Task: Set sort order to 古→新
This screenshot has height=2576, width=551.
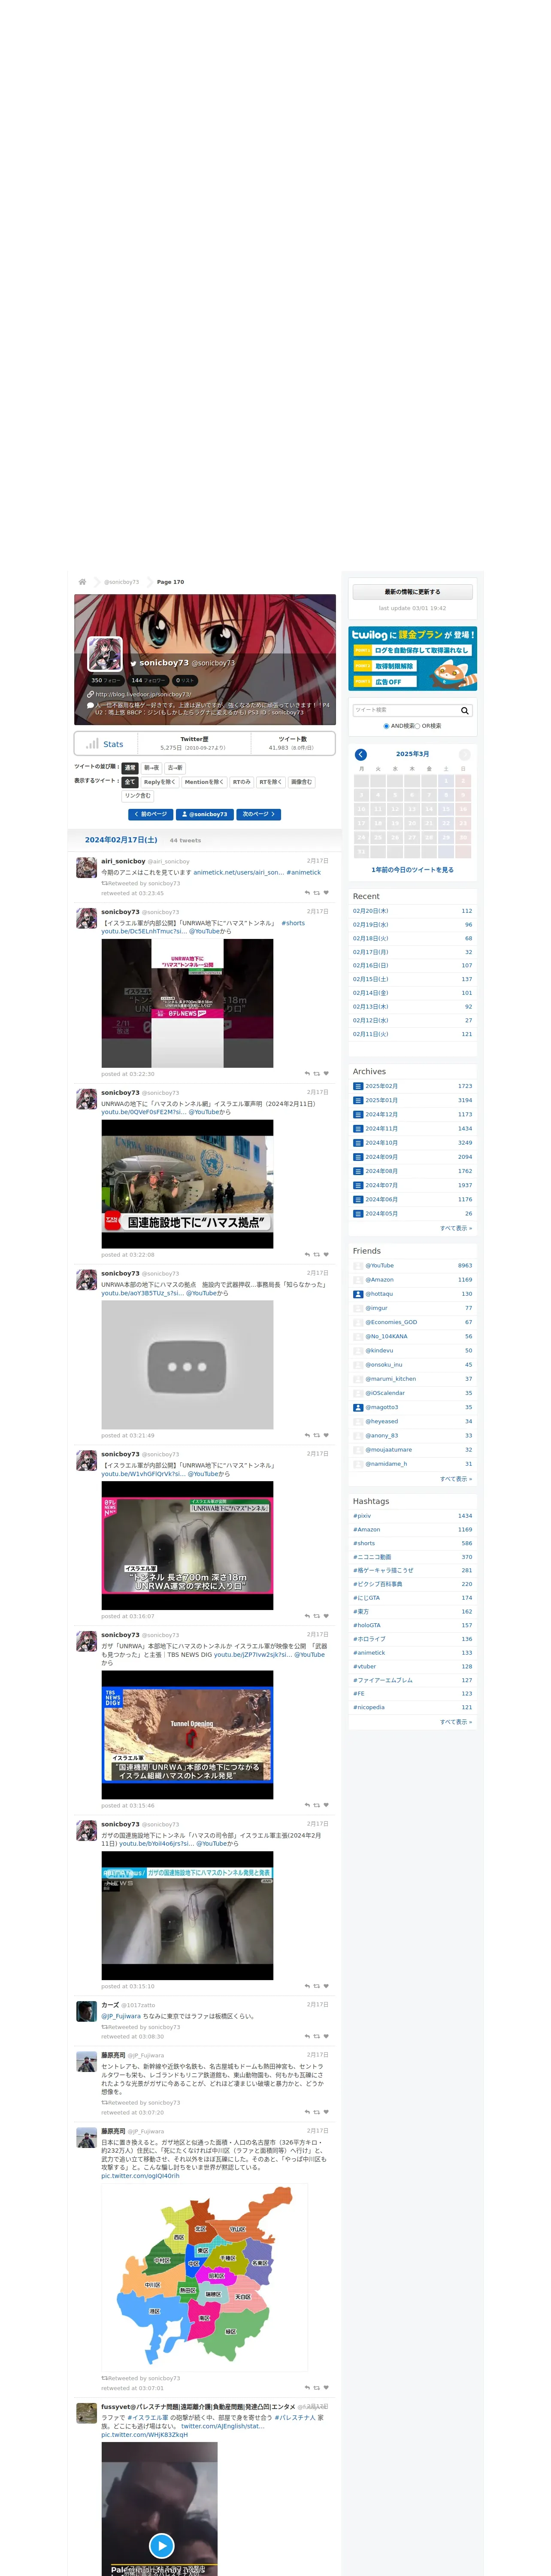Action: [175, 768]
